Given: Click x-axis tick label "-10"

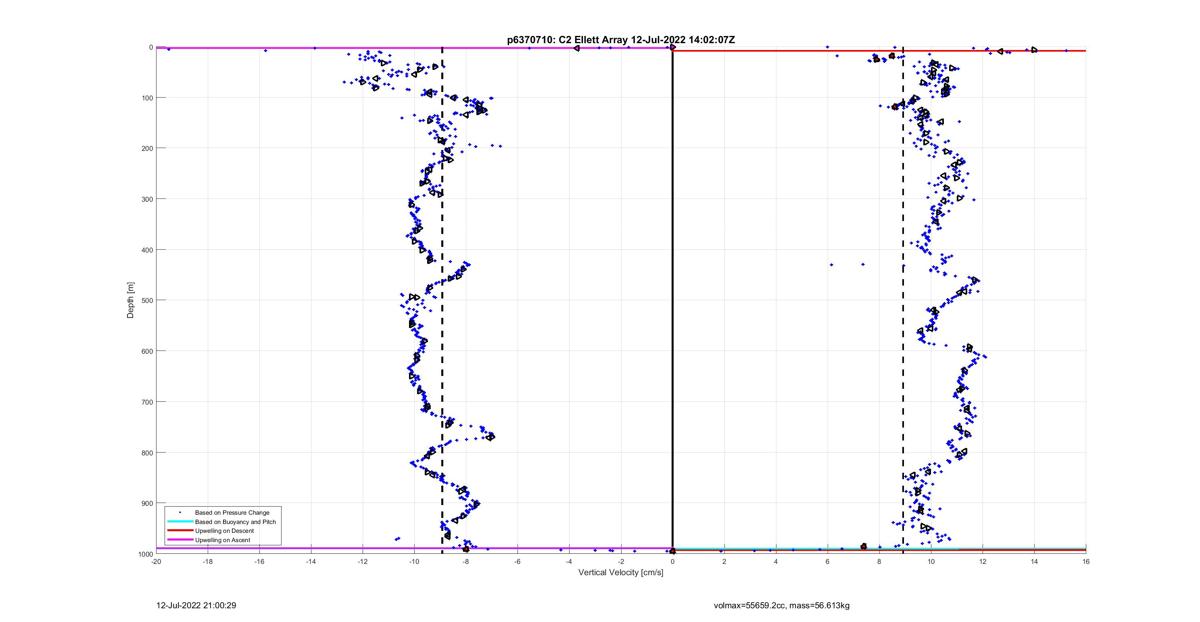Looking at the screenshot, I should tap(414, 562).
